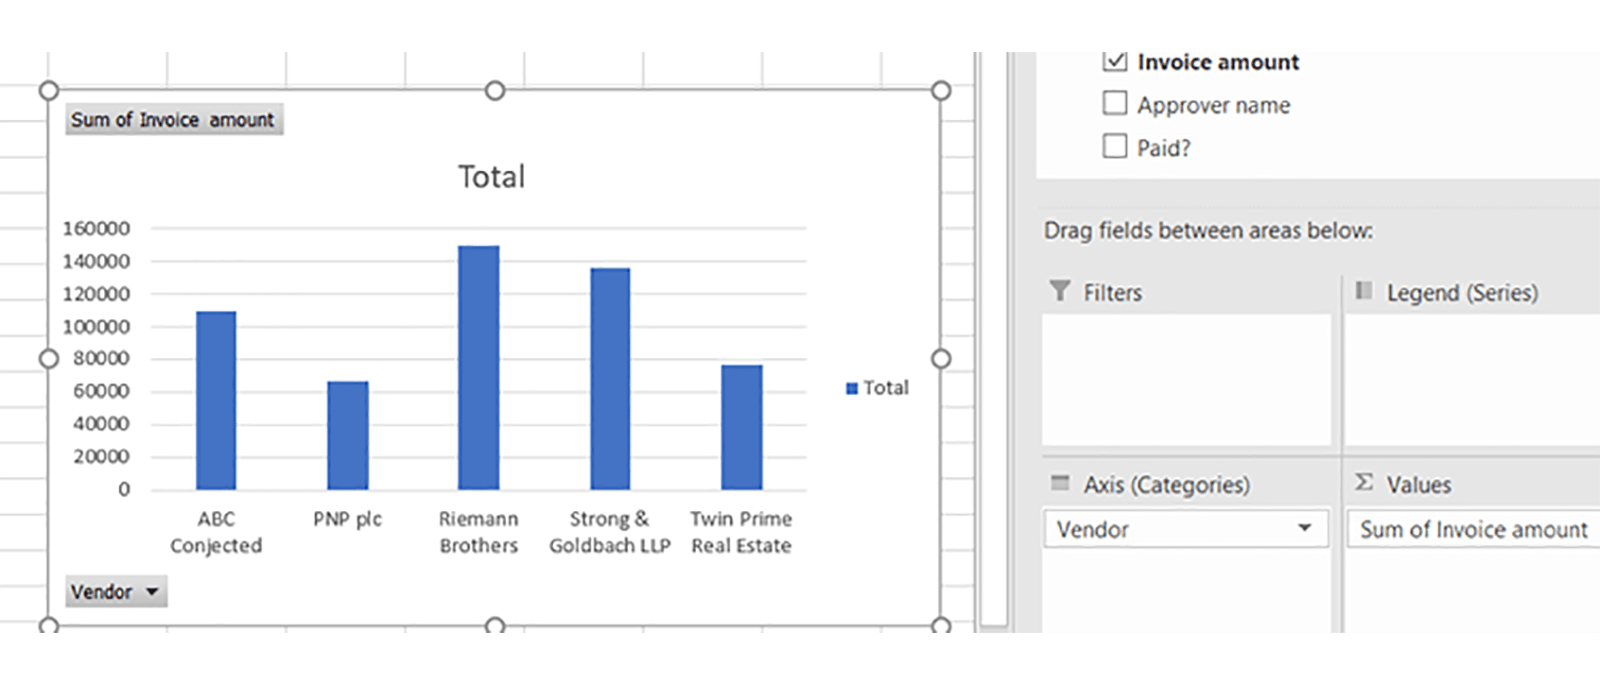Uncheck the Invoice amount field
Image resolution: width=1600 pixels, height=686 pixels.
pos(1115,62)
